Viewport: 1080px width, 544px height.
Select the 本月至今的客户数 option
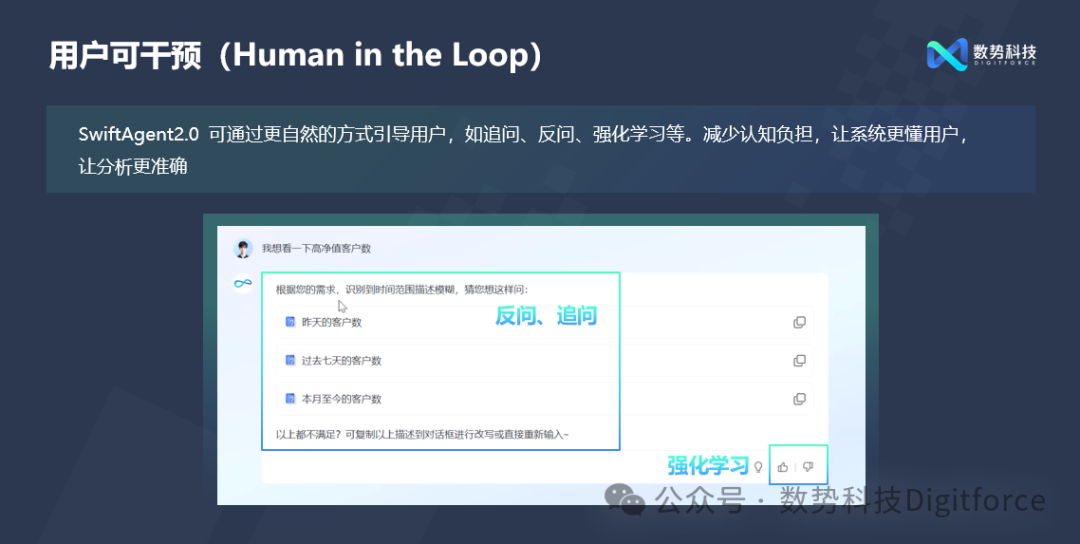544,399
